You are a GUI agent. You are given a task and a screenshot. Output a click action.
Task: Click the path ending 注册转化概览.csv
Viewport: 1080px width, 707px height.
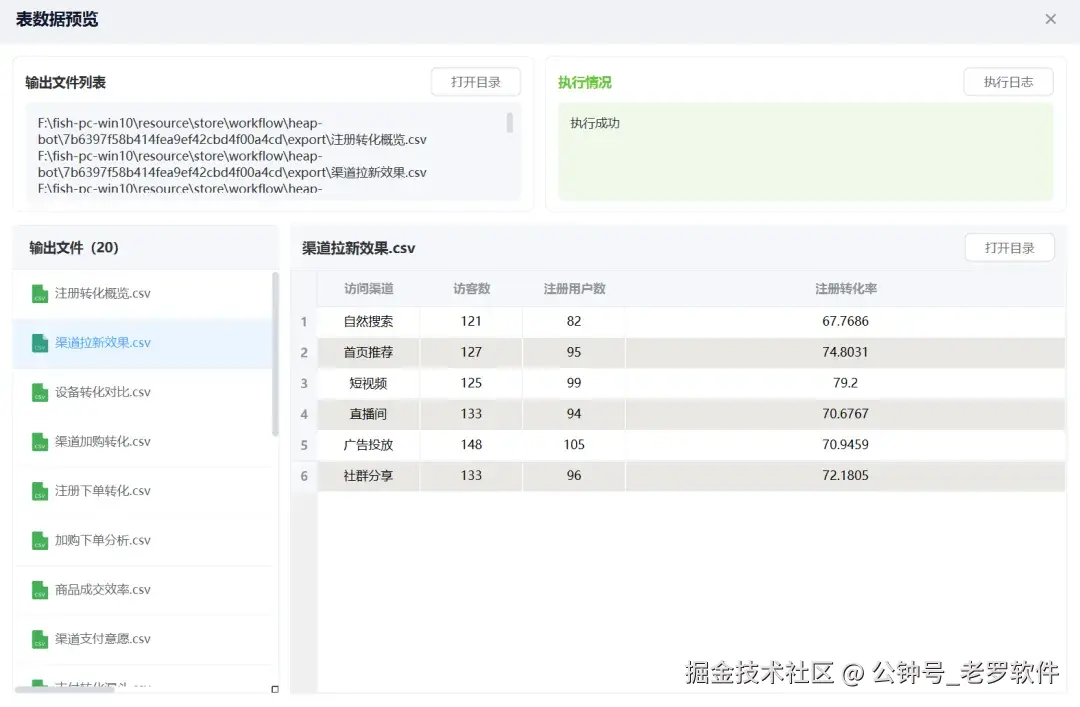pyautogui.click(x=232, y=132)
